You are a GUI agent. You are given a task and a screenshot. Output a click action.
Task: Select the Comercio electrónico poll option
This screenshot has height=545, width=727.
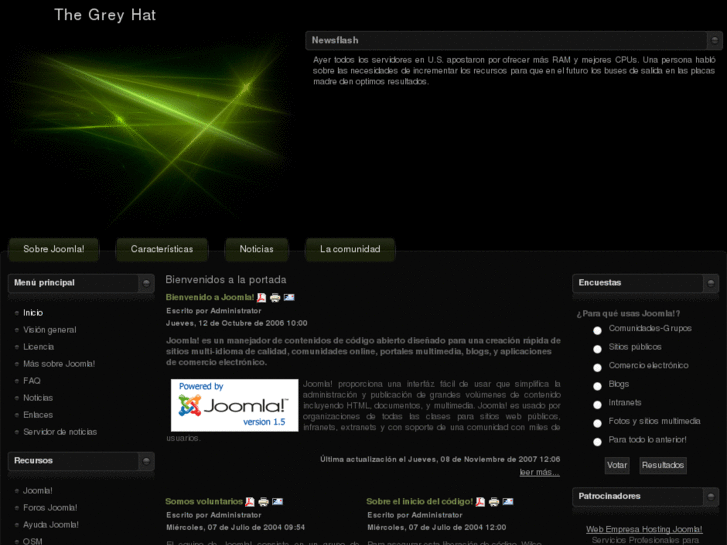[x=597, y=367]
